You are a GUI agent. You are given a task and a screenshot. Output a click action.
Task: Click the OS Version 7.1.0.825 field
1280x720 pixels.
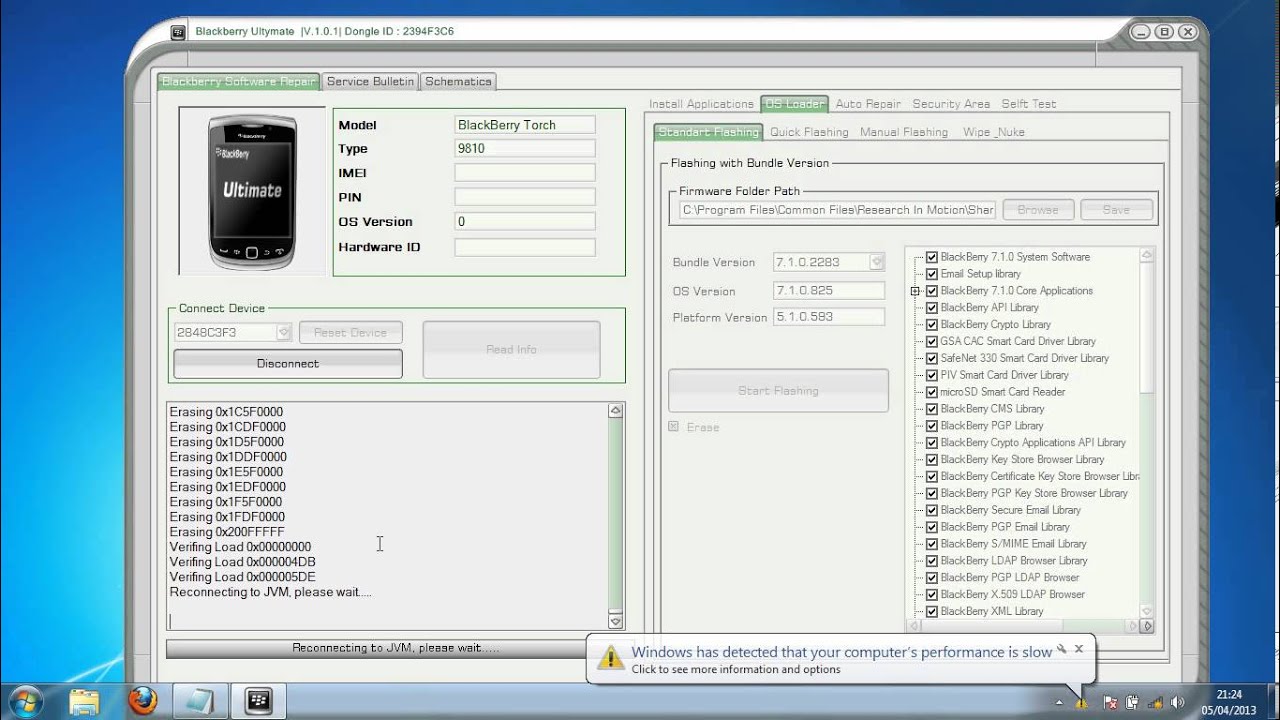pyautogui.click(x=829, y=291)
